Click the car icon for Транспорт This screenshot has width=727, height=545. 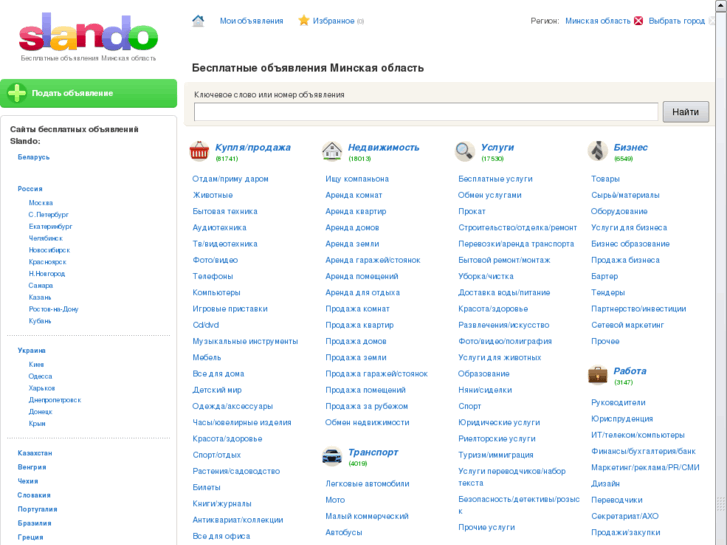click(332, 457)
